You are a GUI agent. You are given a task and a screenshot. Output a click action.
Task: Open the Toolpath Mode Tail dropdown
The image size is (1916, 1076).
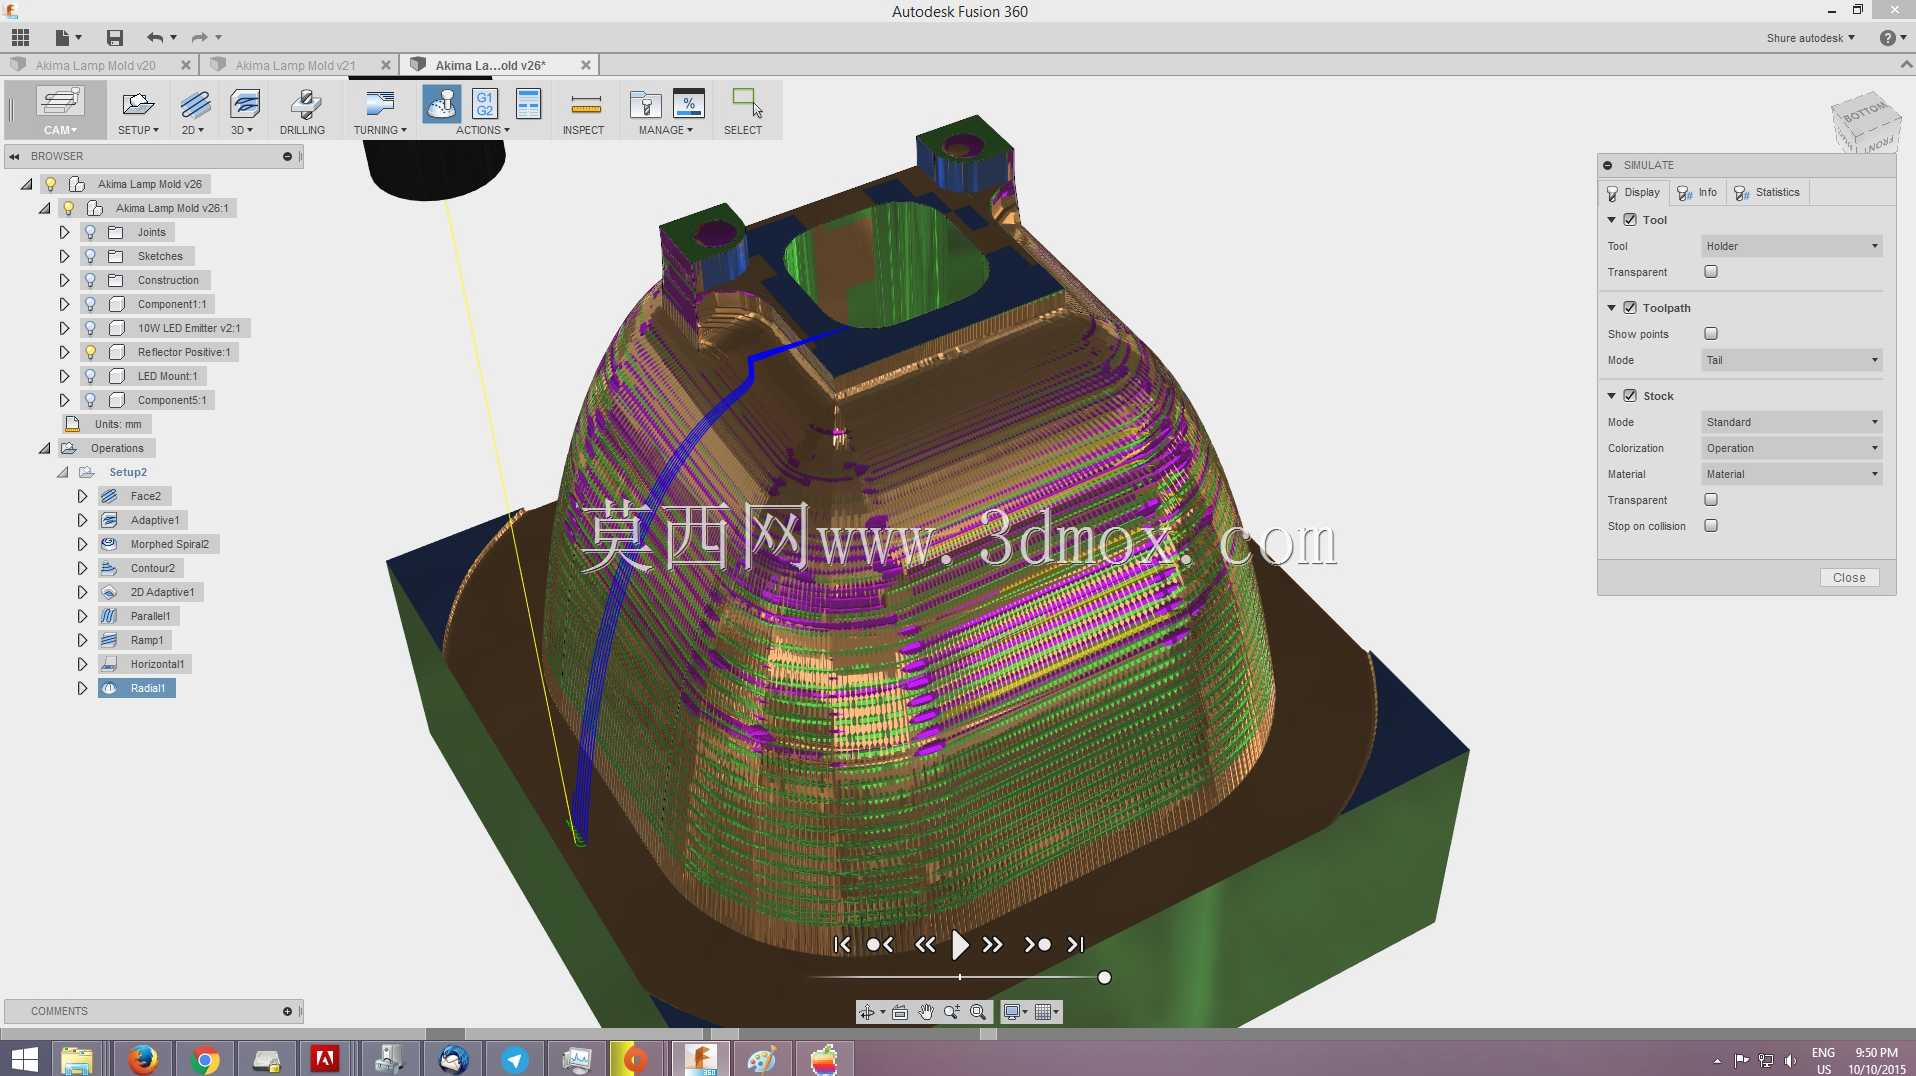(1791, 360)
